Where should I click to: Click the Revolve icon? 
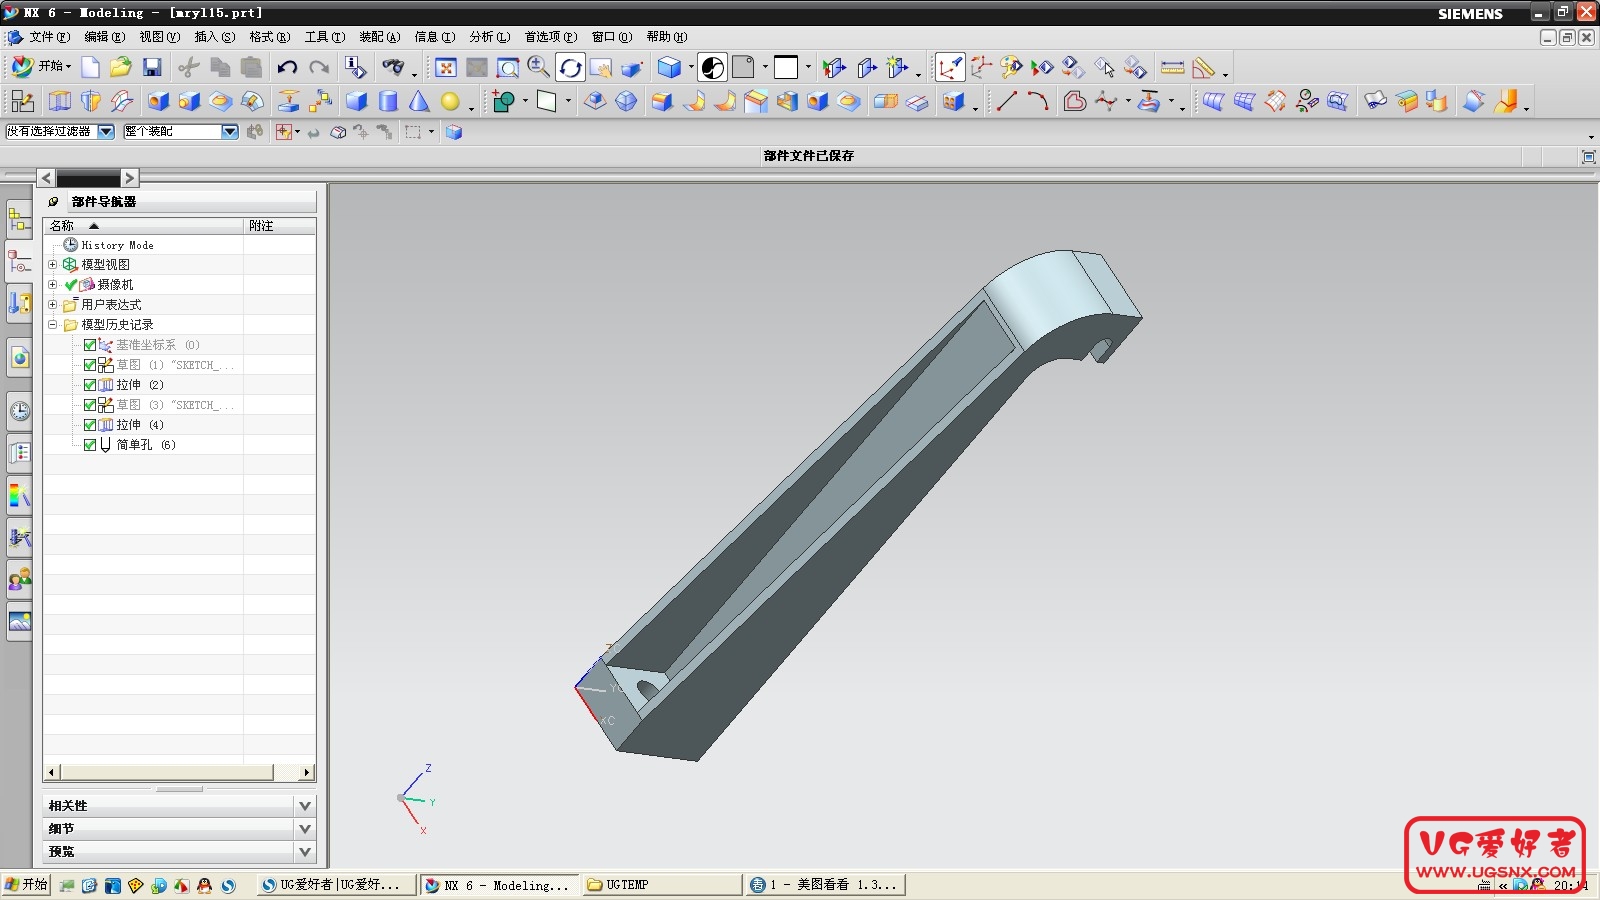click(x=91, y=101)
